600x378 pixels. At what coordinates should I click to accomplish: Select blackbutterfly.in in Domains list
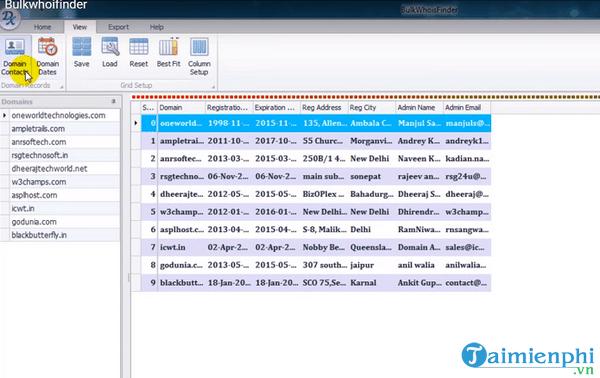[x=64, y=235]
